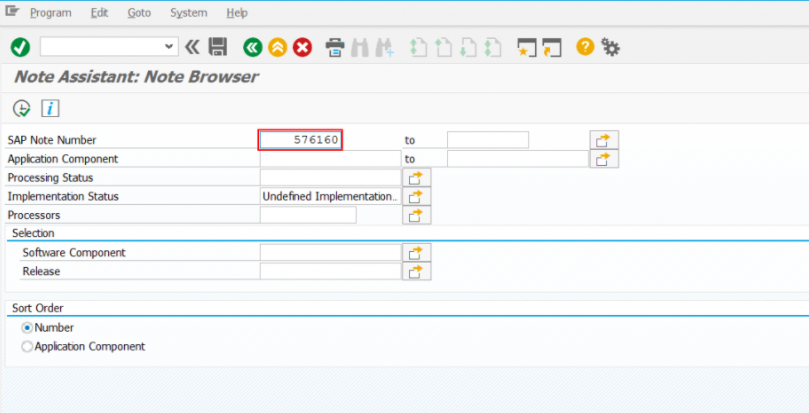Collapse the command field with double chevron
Image resolution: width=809 pixels, height=413 pixels.
click(192, 47)
